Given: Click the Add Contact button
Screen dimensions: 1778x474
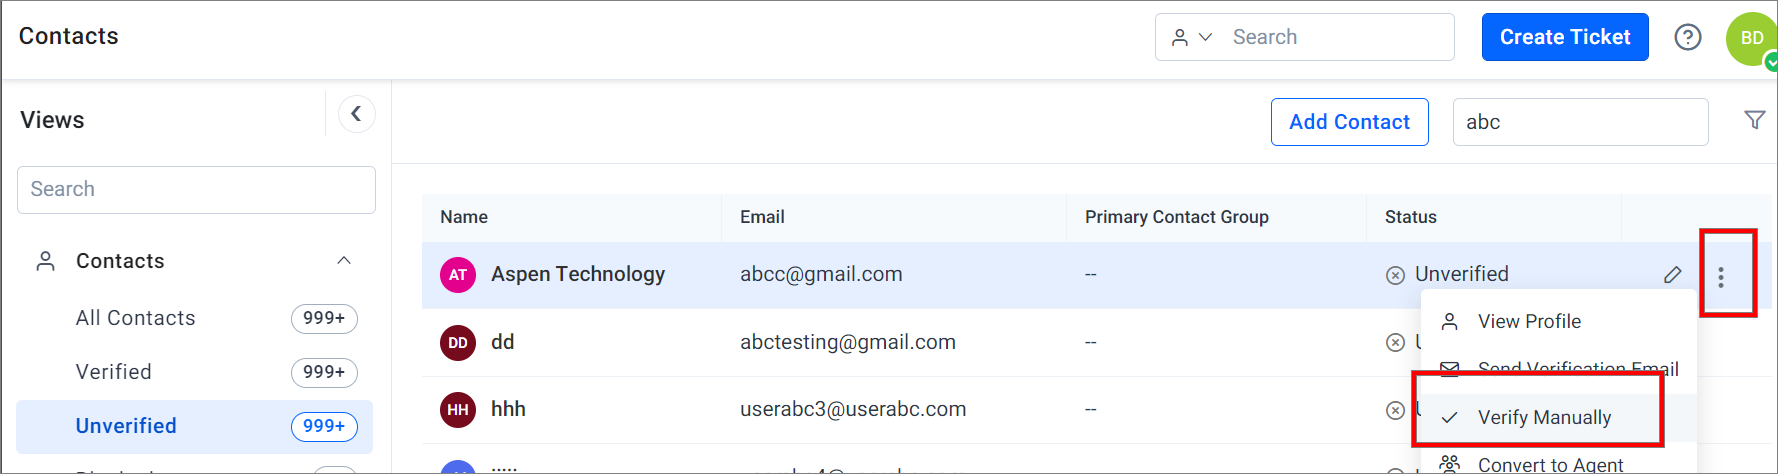Looking at the screenshot, I should pos(1349,122).
